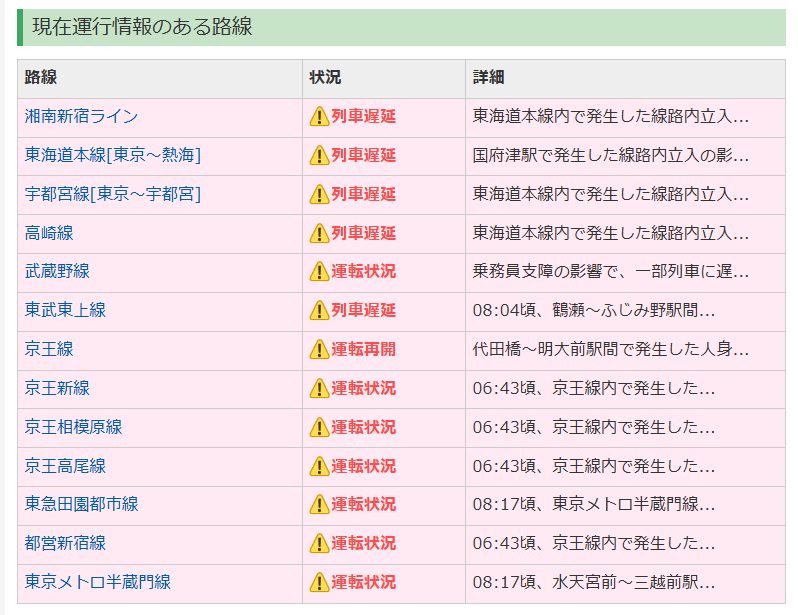798x615 pixels.
Task: Click detail text in the 京王相模原線 row
Action: (594, 427)
